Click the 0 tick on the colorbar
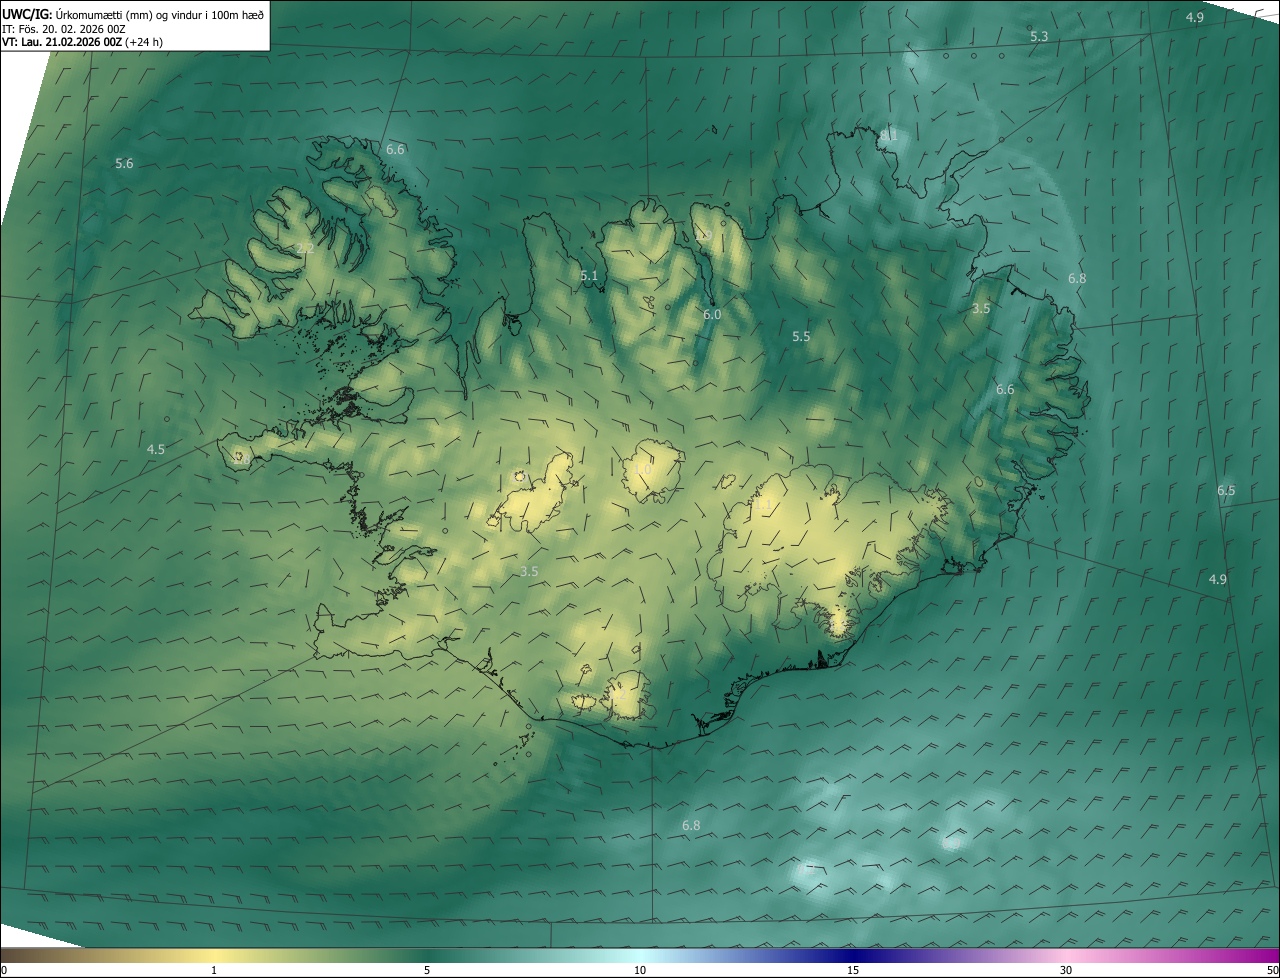 tap(3, 970)
